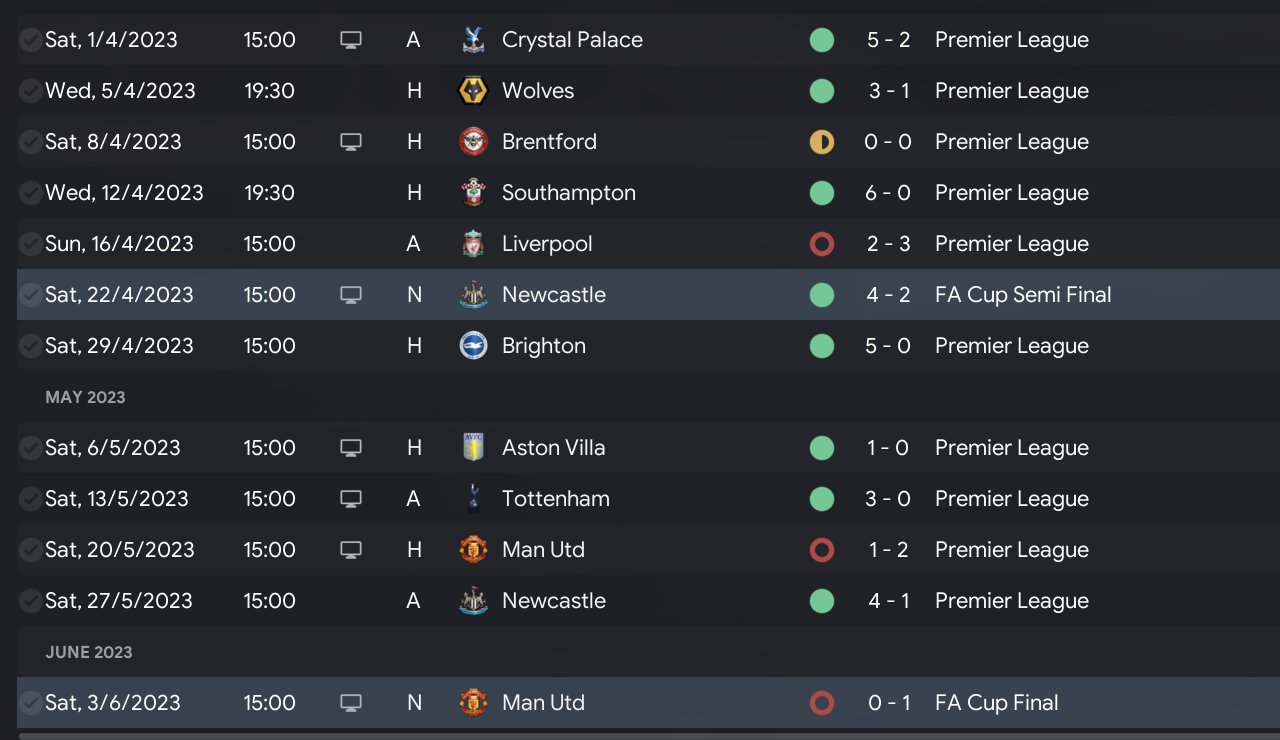
Task: Click the Liverpool club badge
Action: [473, 244]
